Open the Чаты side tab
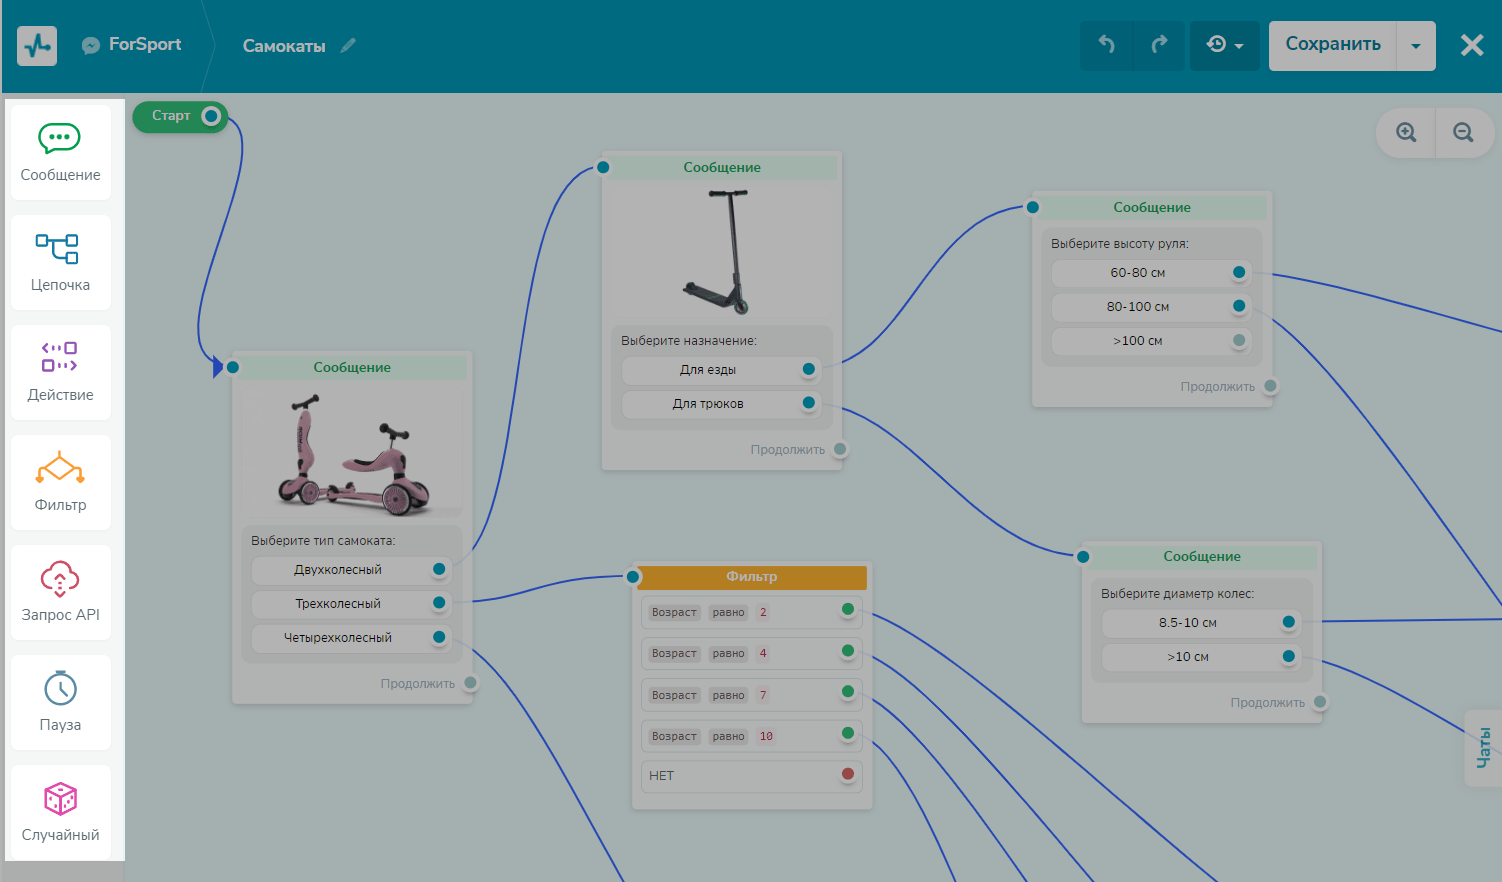 click(1483, 748)
